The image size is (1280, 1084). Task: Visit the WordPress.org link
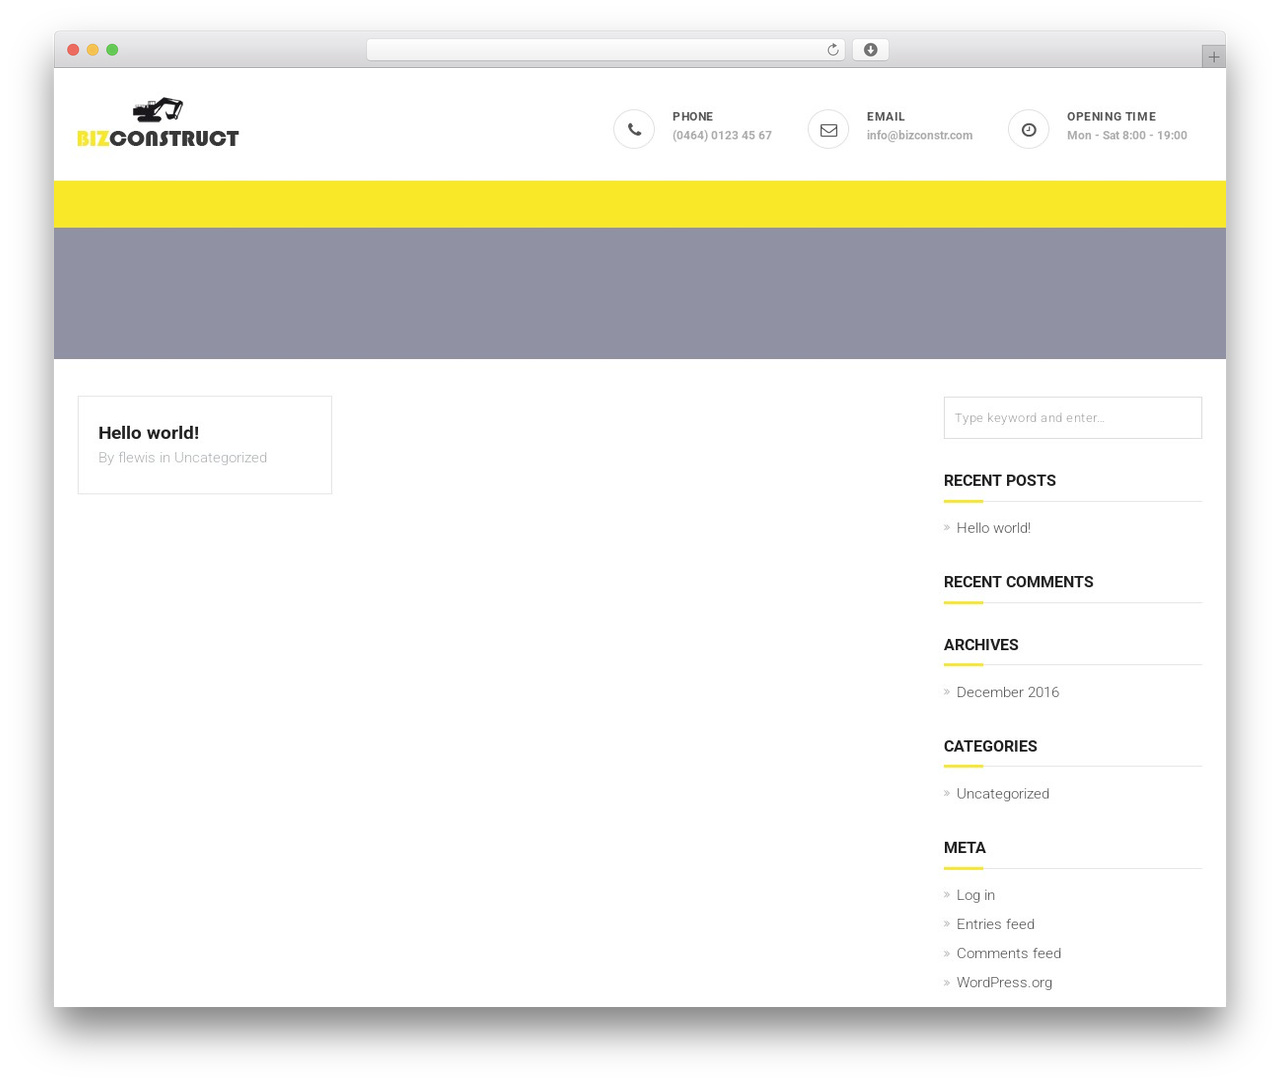[x=1004, y=982]
